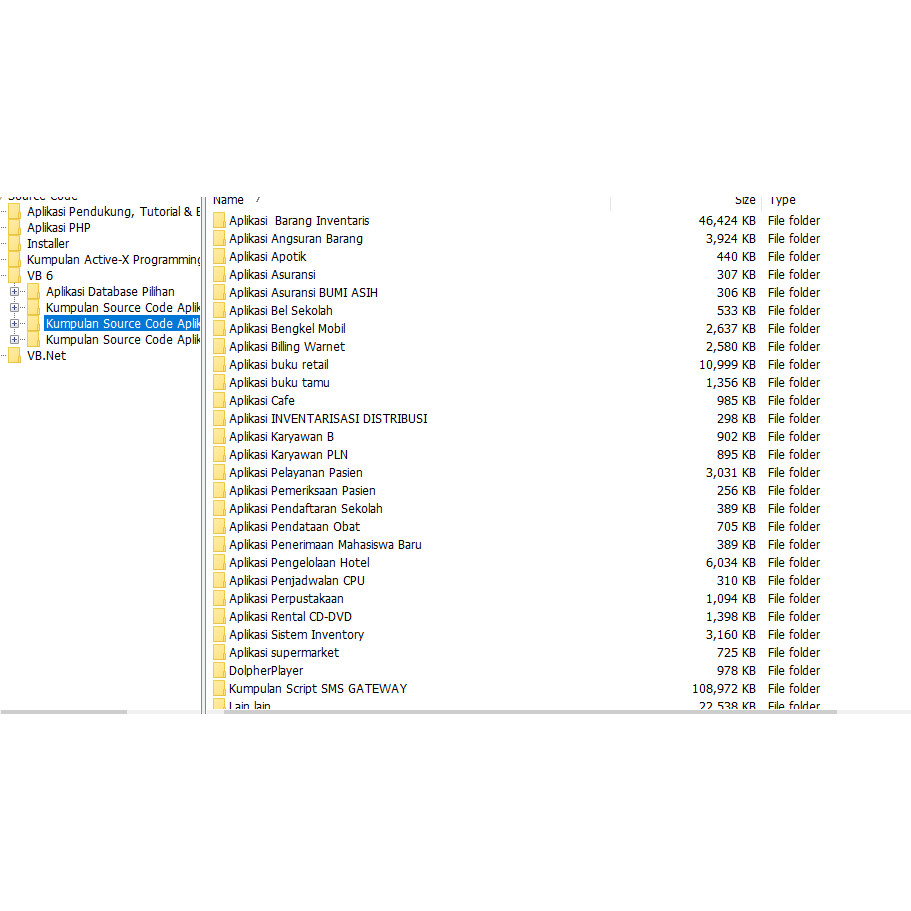Select folder icon for Aplikasi Asuransi BUMI ASIH
The height and width of the screenshot is (911, 911).
(x=219, y=292)
